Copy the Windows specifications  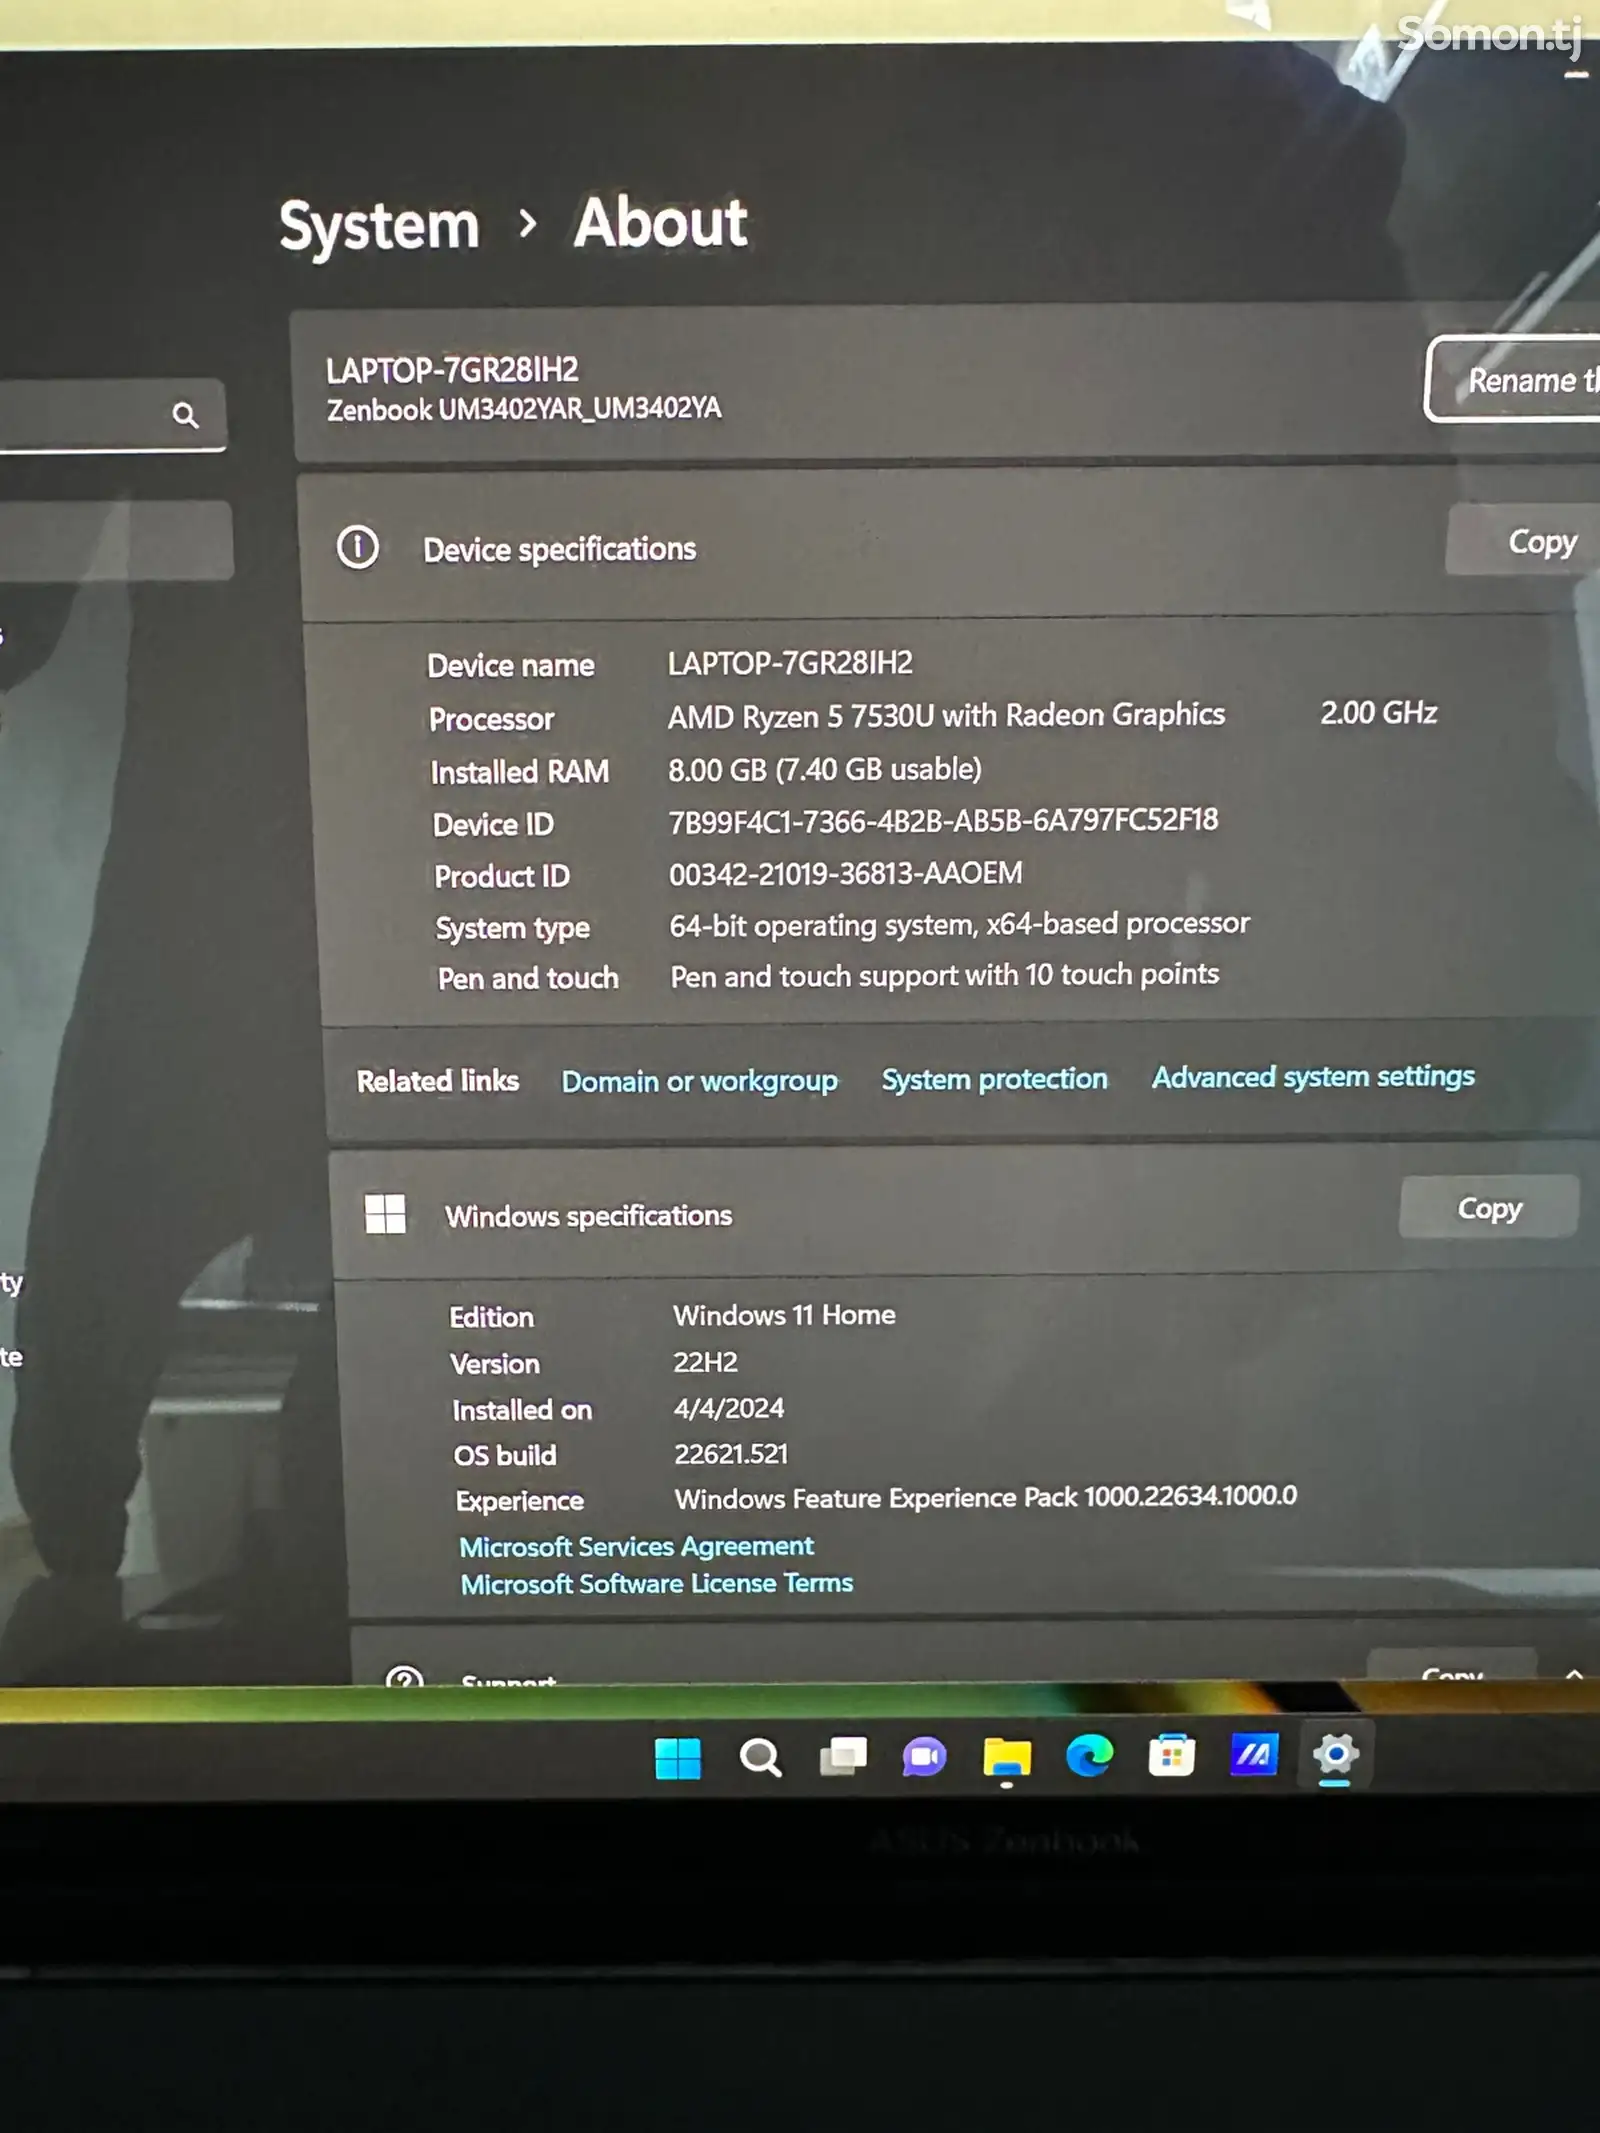click(x=1489, y=1208)
